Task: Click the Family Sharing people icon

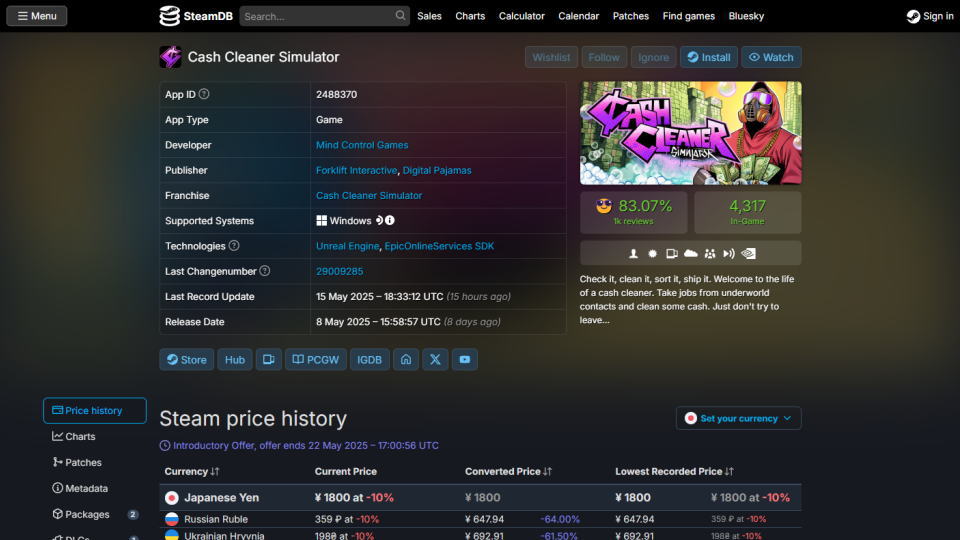Action: click(x=710, y=253)
